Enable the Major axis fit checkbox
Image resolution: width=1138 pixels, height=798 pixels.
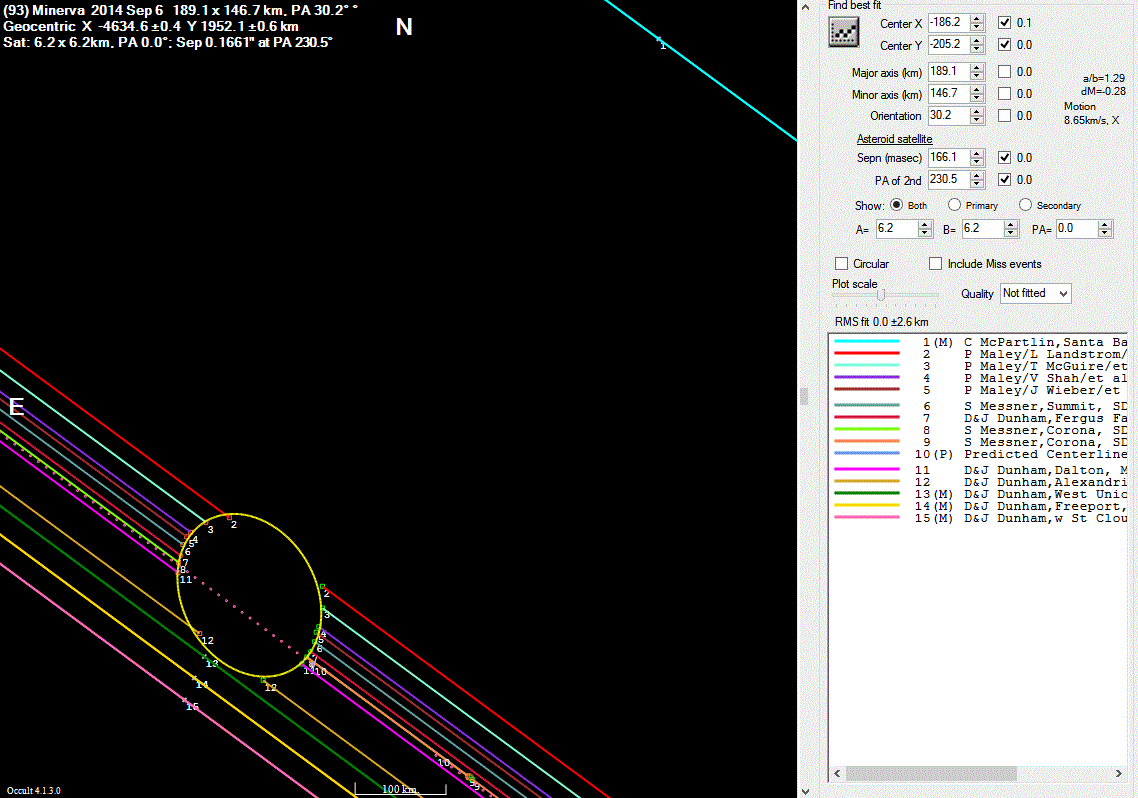click(1004, 71)
